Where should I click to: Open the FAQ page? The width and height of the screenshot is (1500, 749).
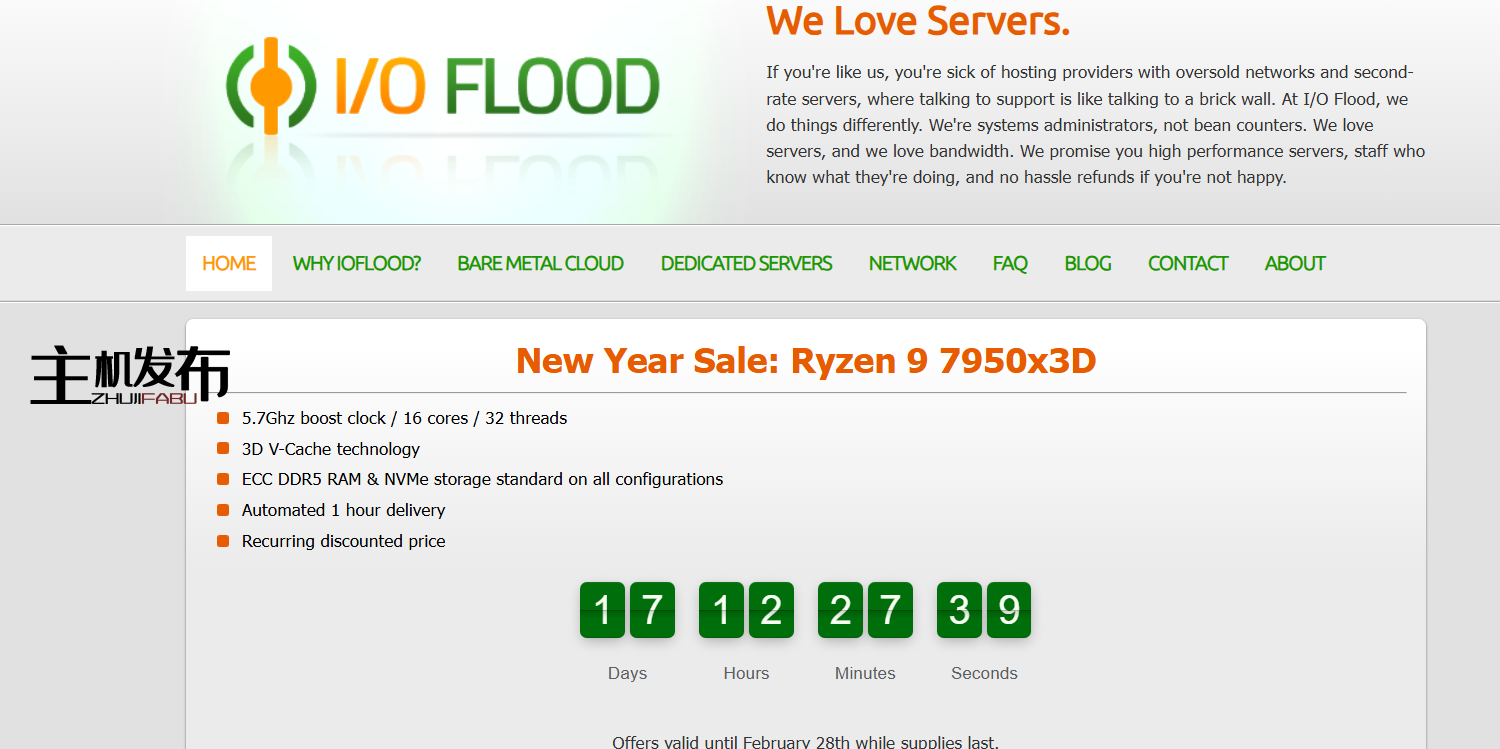pos(1010,264)
